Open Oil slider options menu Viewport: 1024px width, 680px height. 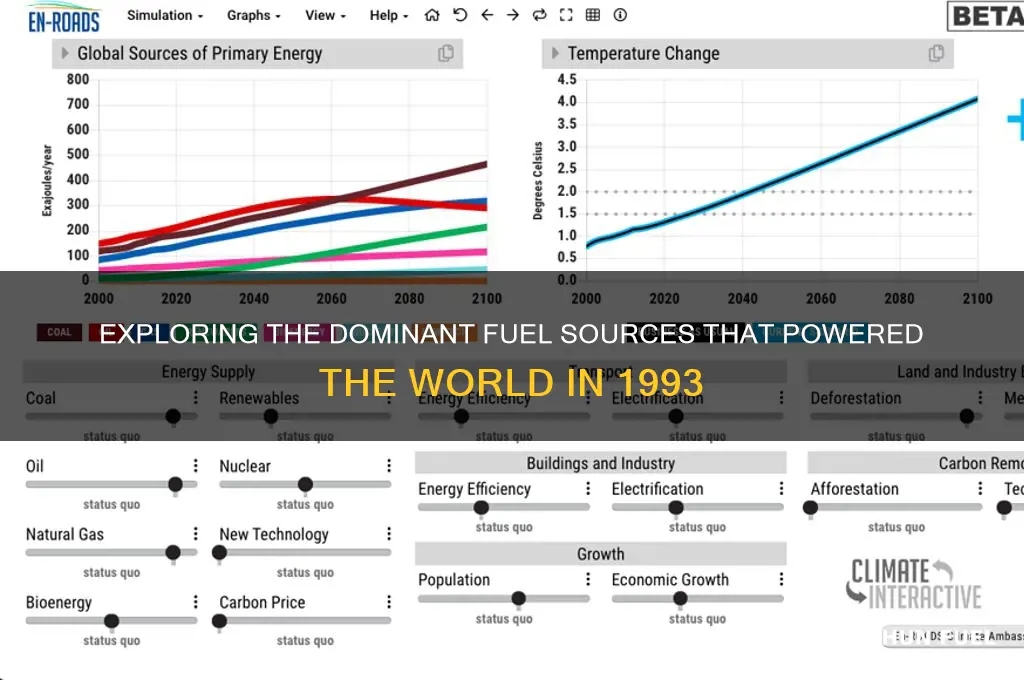[x=195, y=465]
